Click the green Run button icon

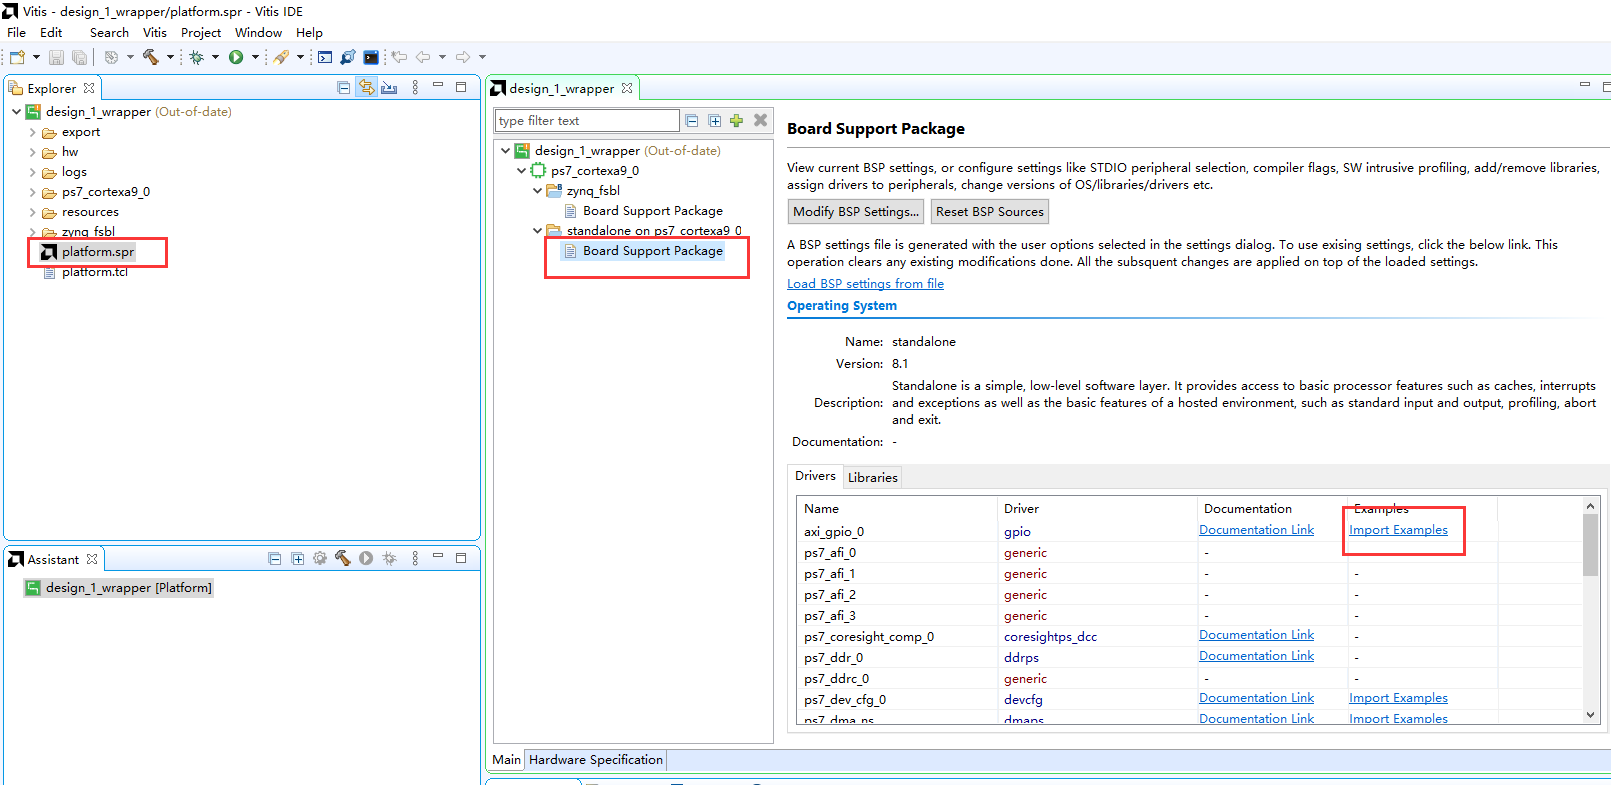[236, 57]
